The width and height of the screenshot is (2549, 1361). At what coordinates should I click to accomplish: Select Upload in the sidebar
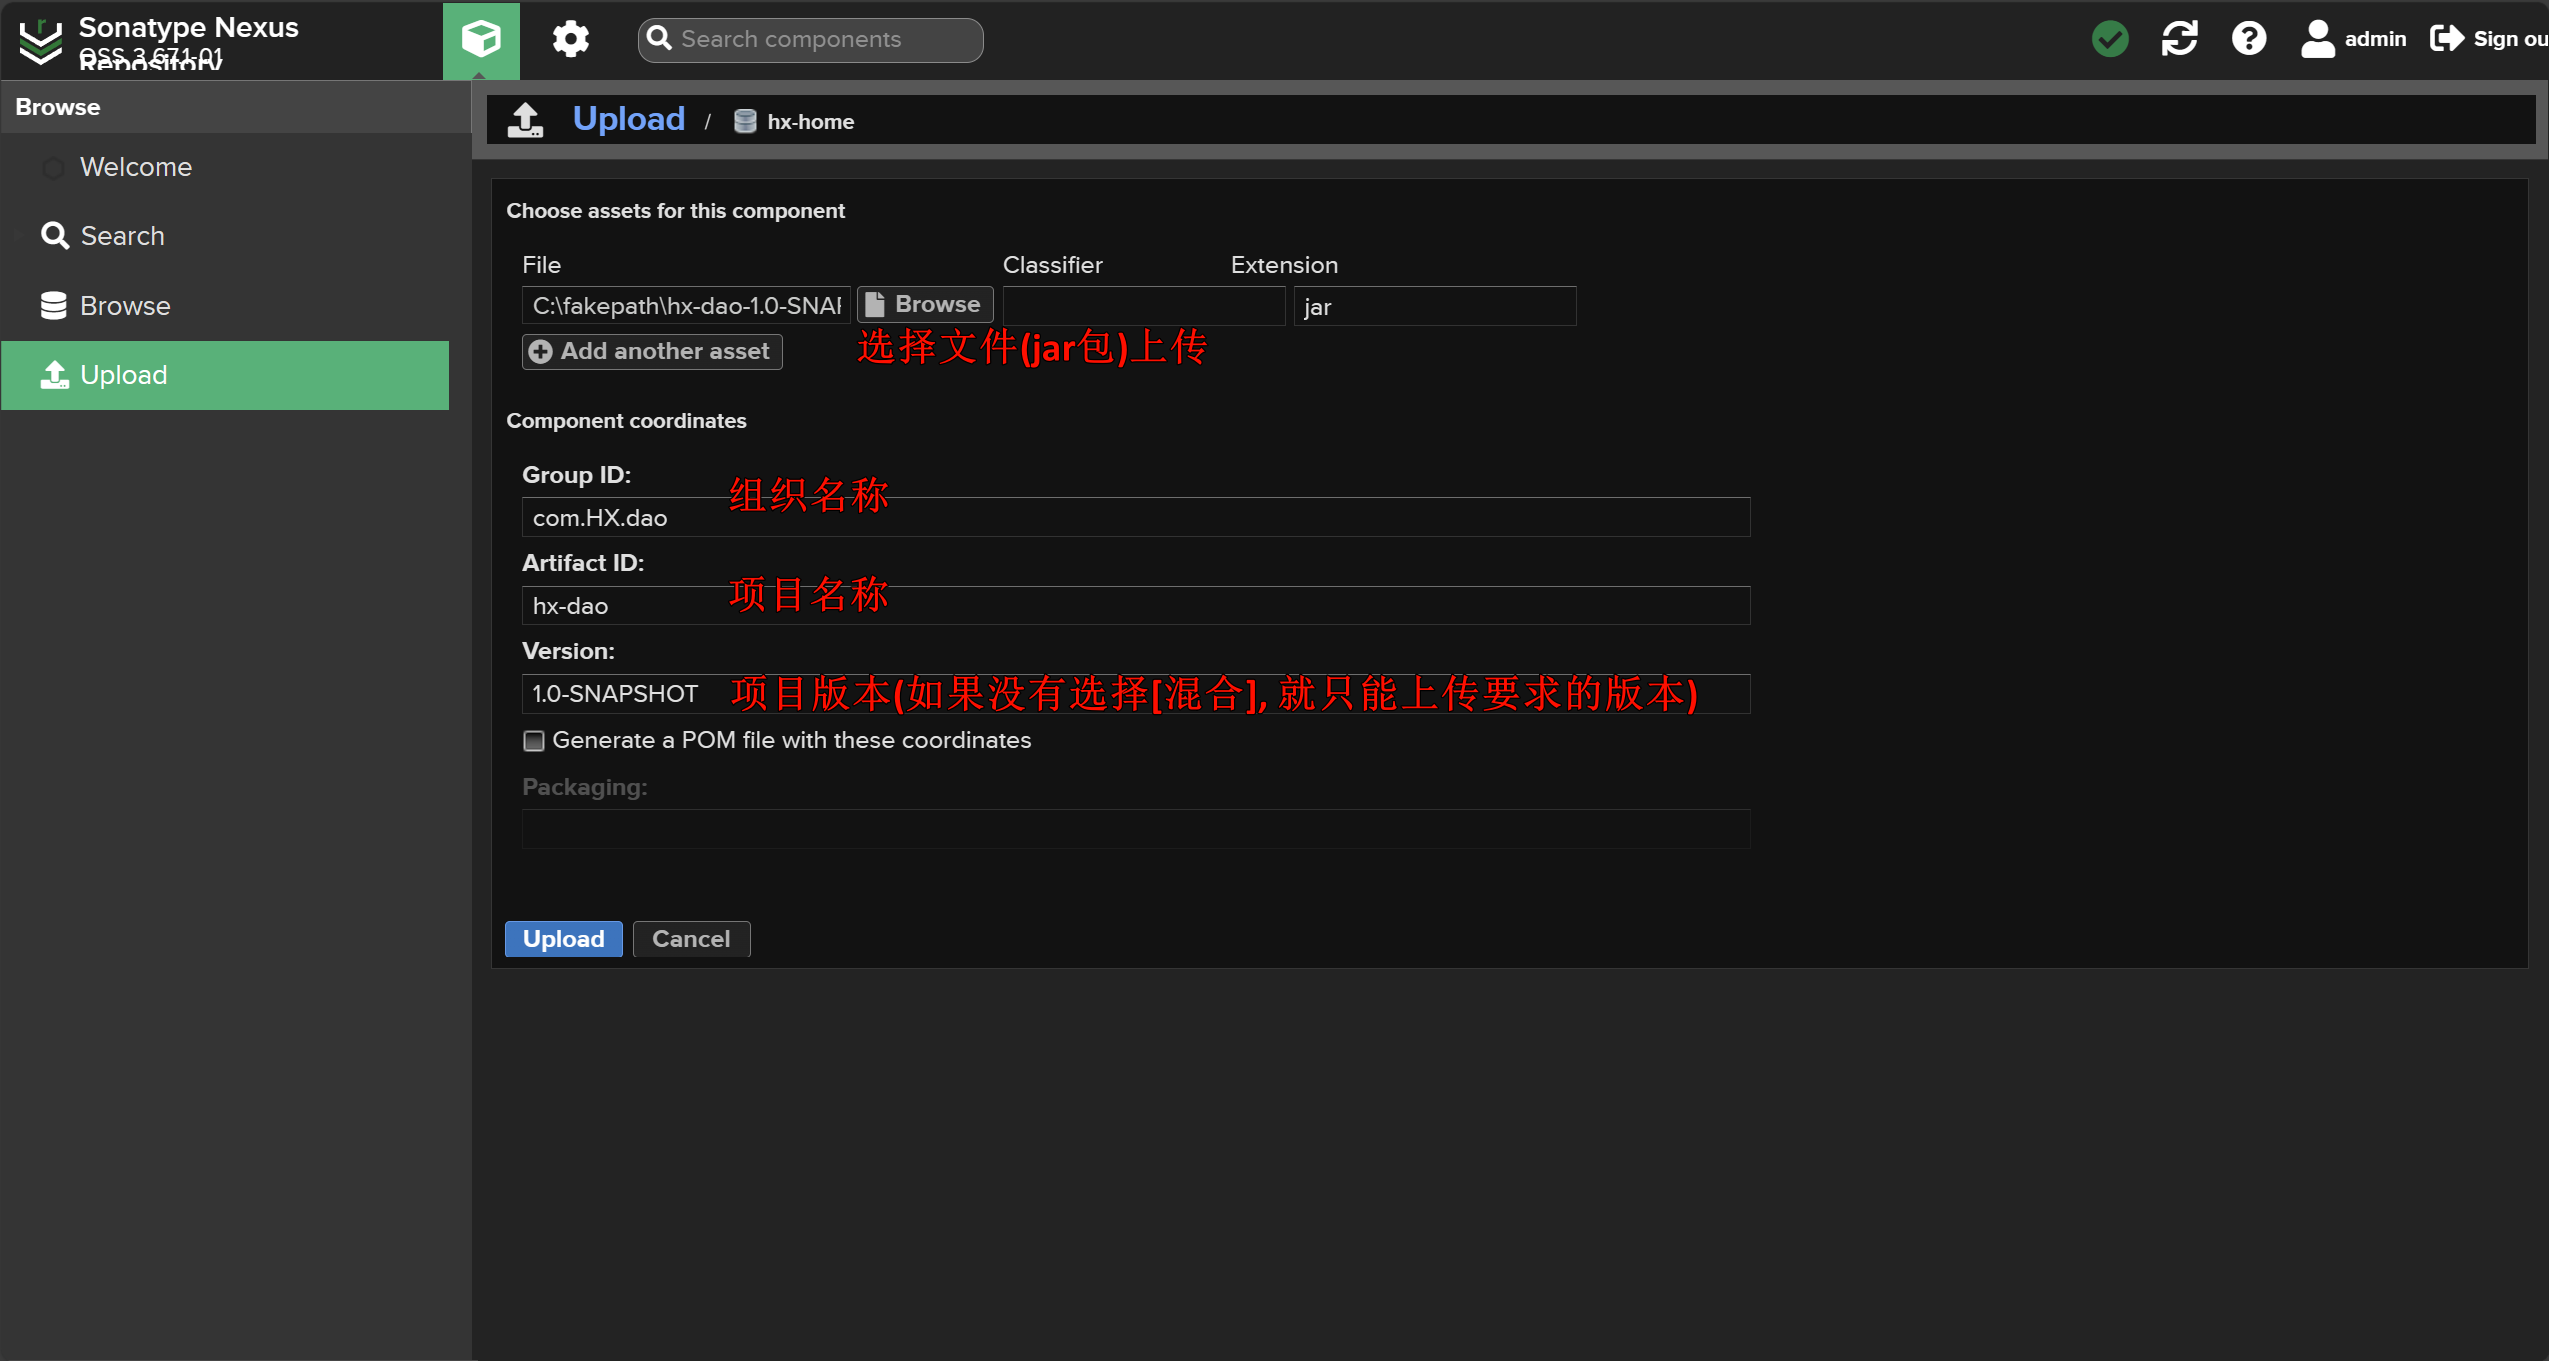pyautogui.click(x=124, y=375)
